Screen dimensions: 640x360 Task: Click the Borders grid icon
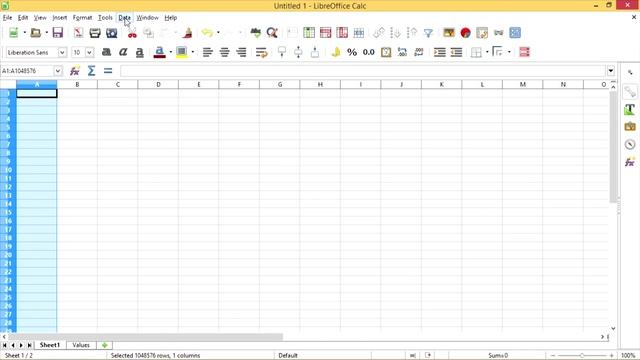point(476,52)
